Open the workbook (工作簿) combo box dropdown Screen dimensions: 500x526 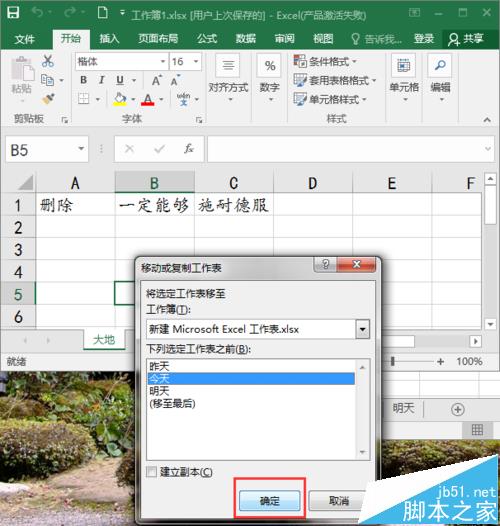click(362, 329)
